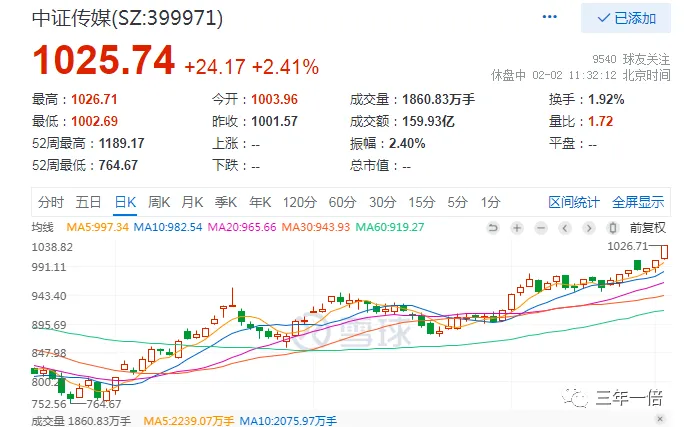The image size is (684, 427).
Task: Click the 最低 value 1002.69
Action: (x=94, y=121)
